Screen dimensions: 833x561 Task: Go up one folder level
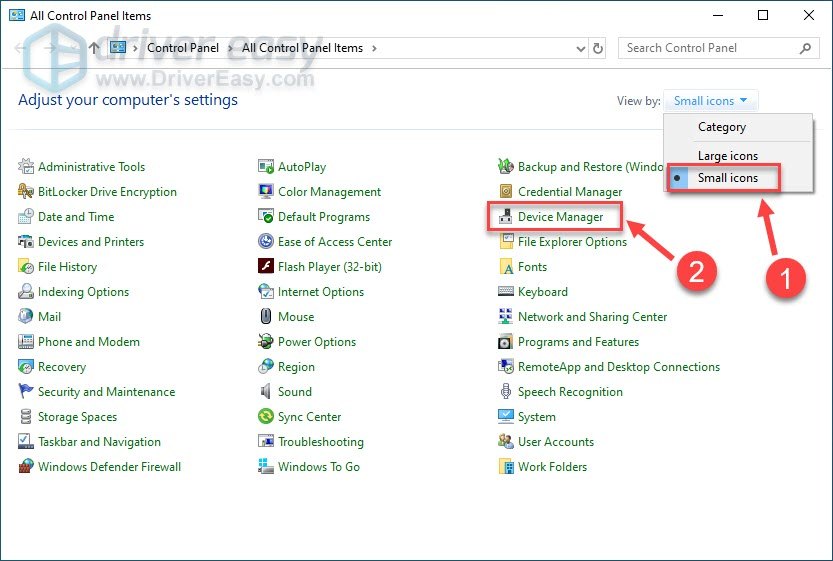click(94, 48)
